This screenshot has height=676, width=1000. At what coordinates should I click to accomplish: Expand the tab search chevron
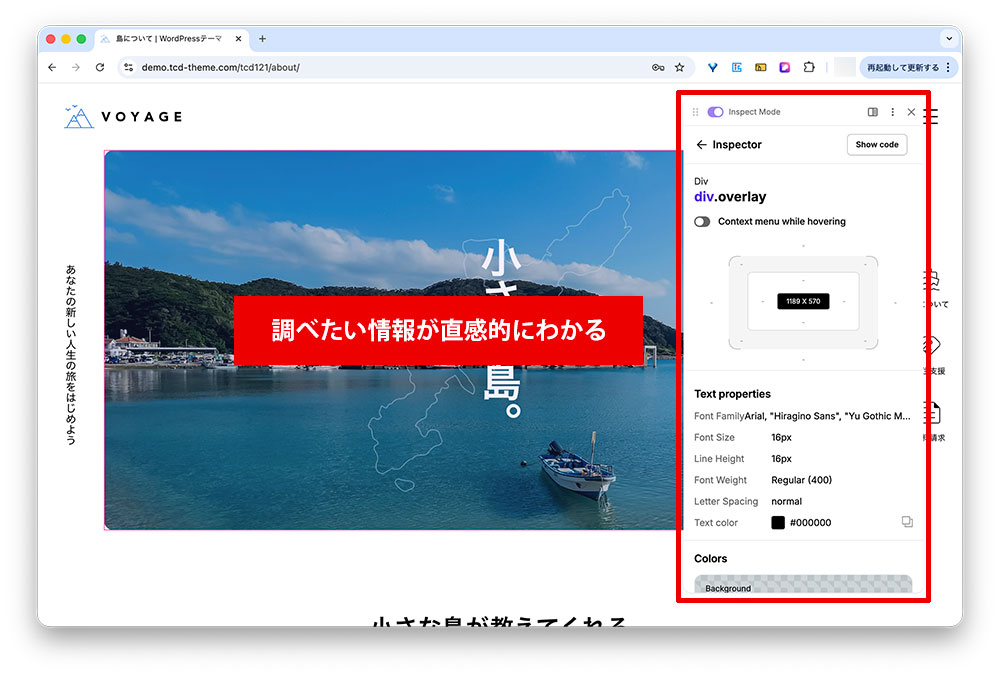[947, 39]
